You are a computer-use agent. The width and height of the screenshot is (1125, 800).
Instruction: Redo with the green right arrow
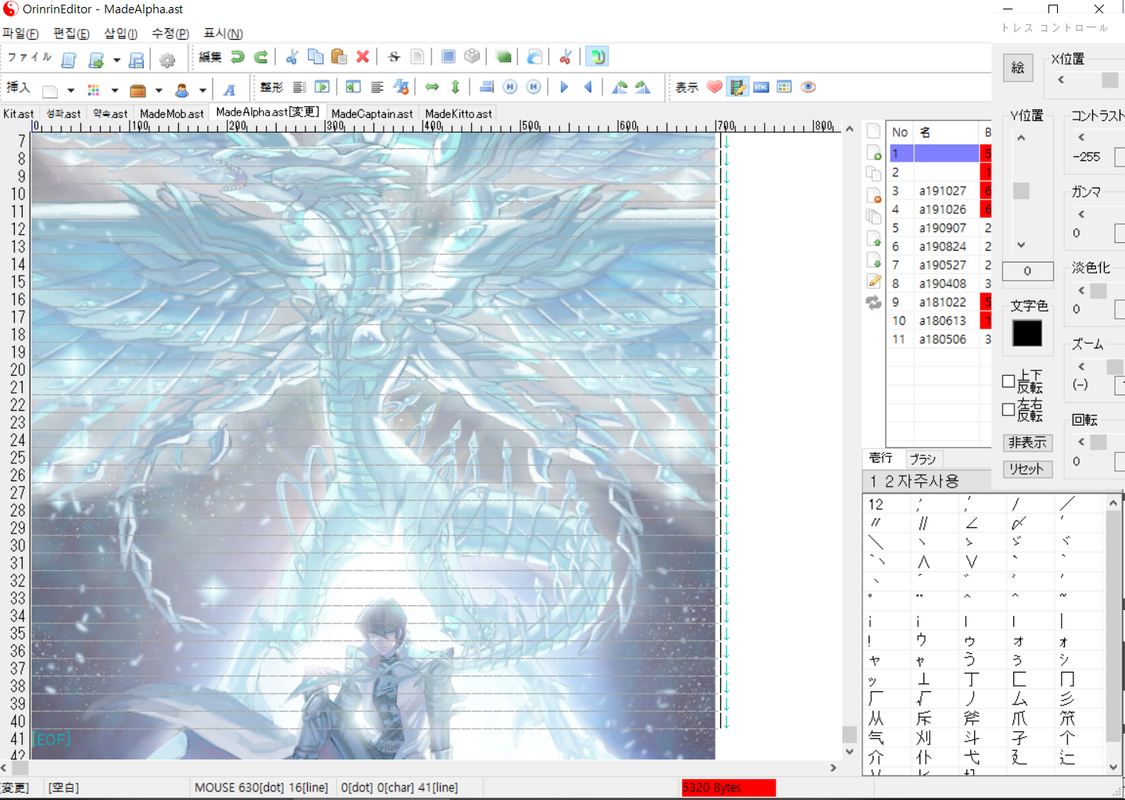[261, 57]
